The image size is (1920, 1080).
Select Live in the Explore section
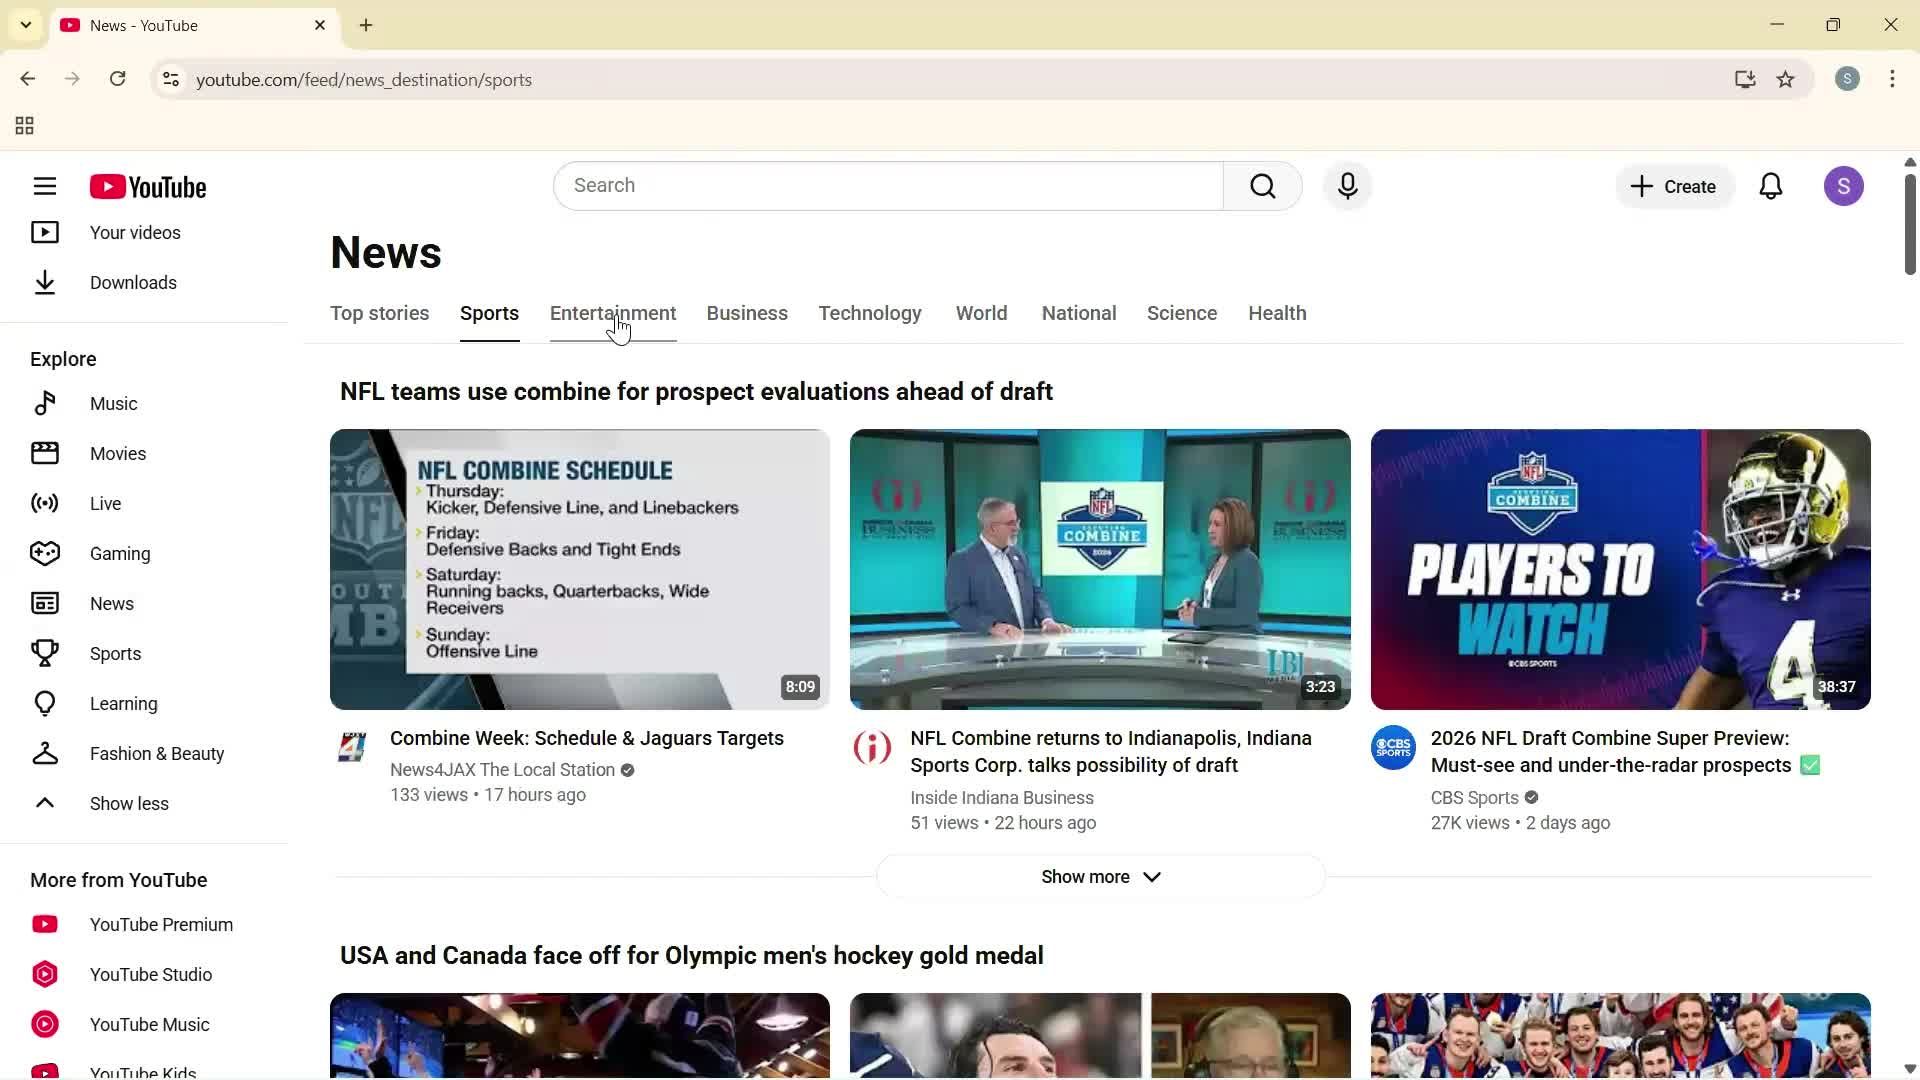click(x=103, y=503)
